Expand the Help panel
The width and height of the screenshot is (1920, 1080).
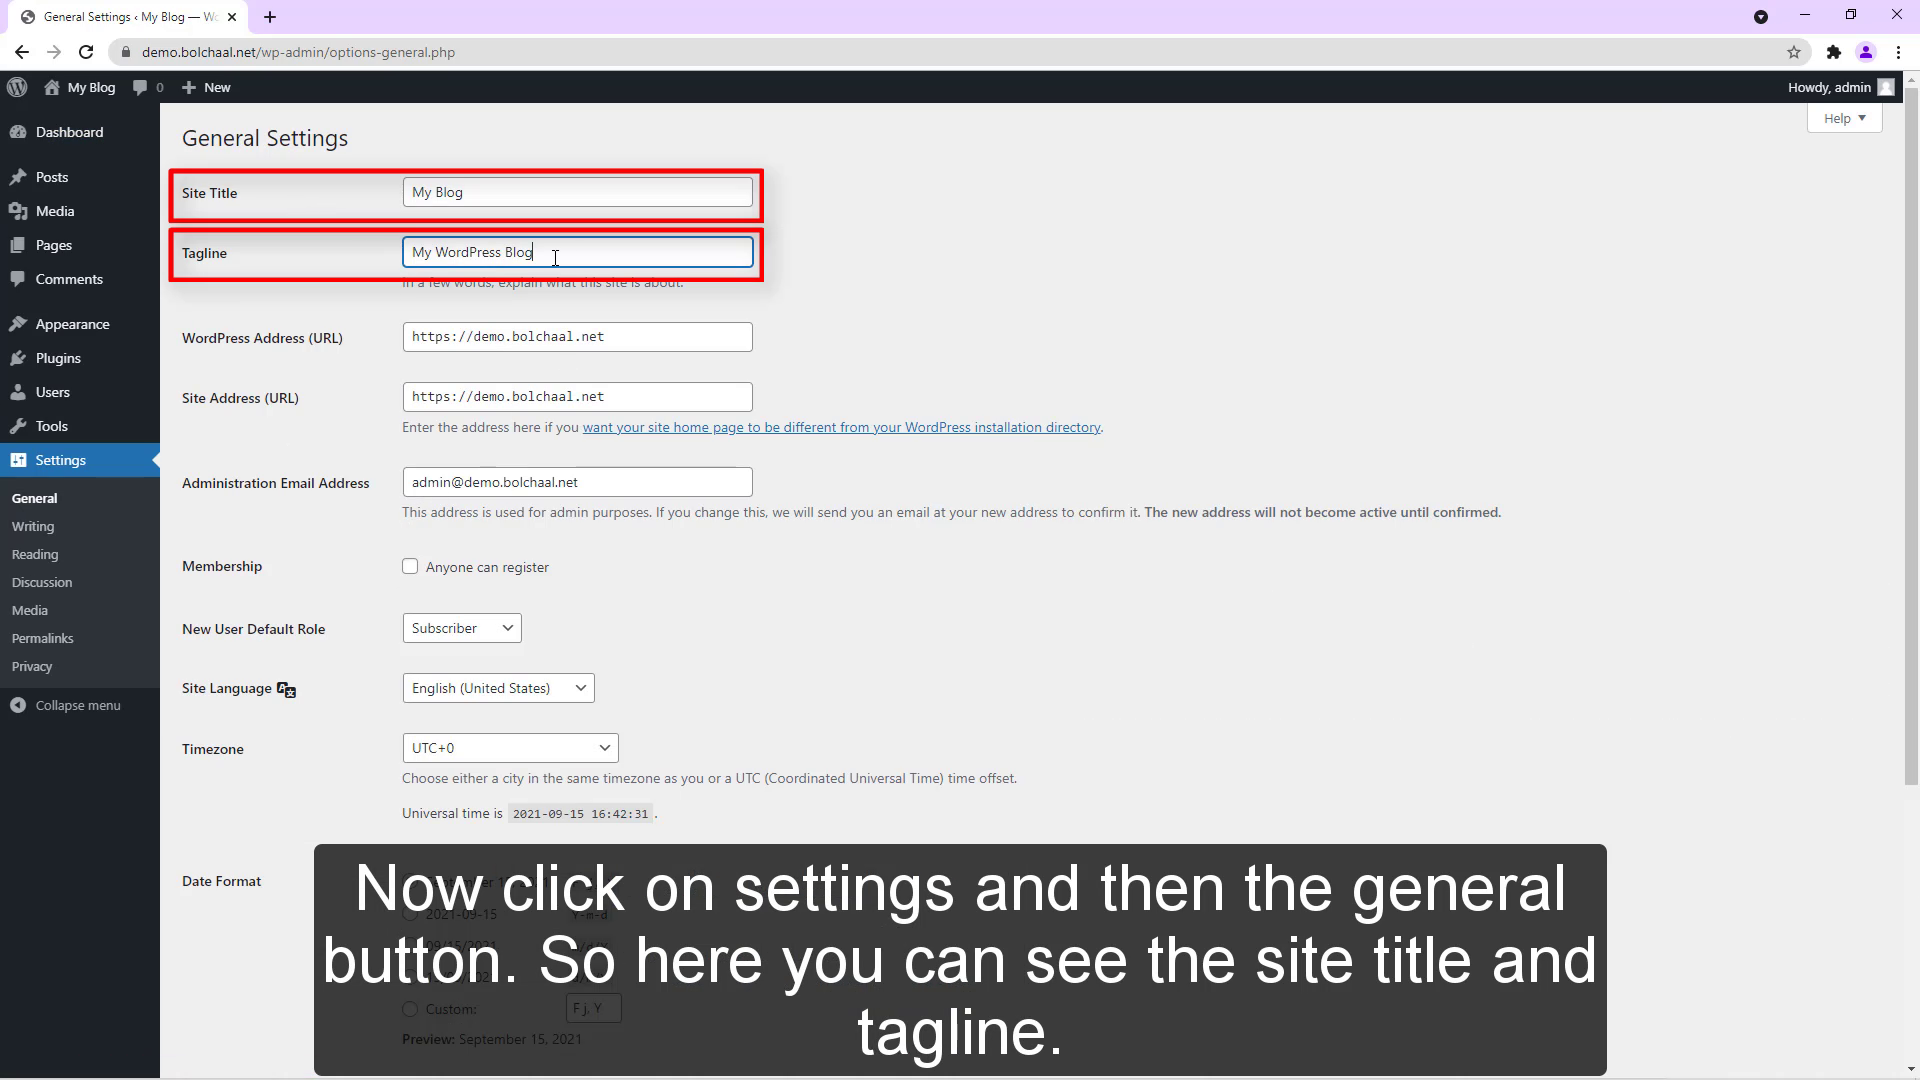(x=1844, y=118)
